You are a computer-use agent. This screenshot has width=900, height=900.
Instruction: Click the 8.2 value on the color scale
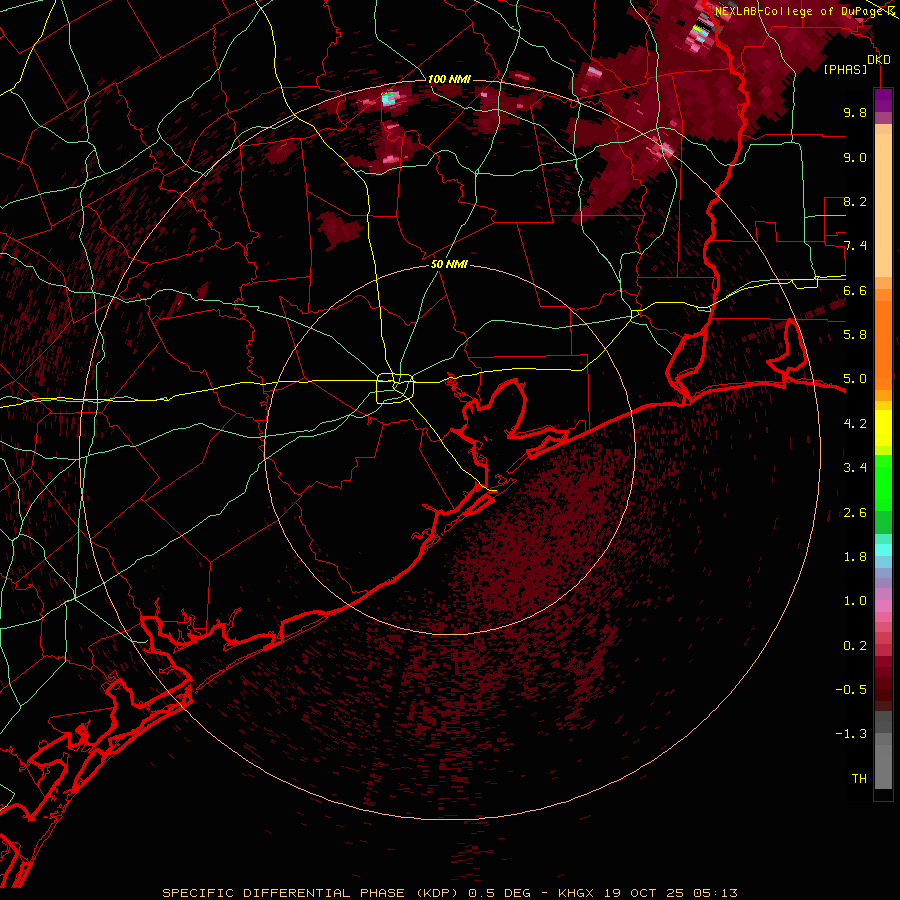(x=855, y=201)
